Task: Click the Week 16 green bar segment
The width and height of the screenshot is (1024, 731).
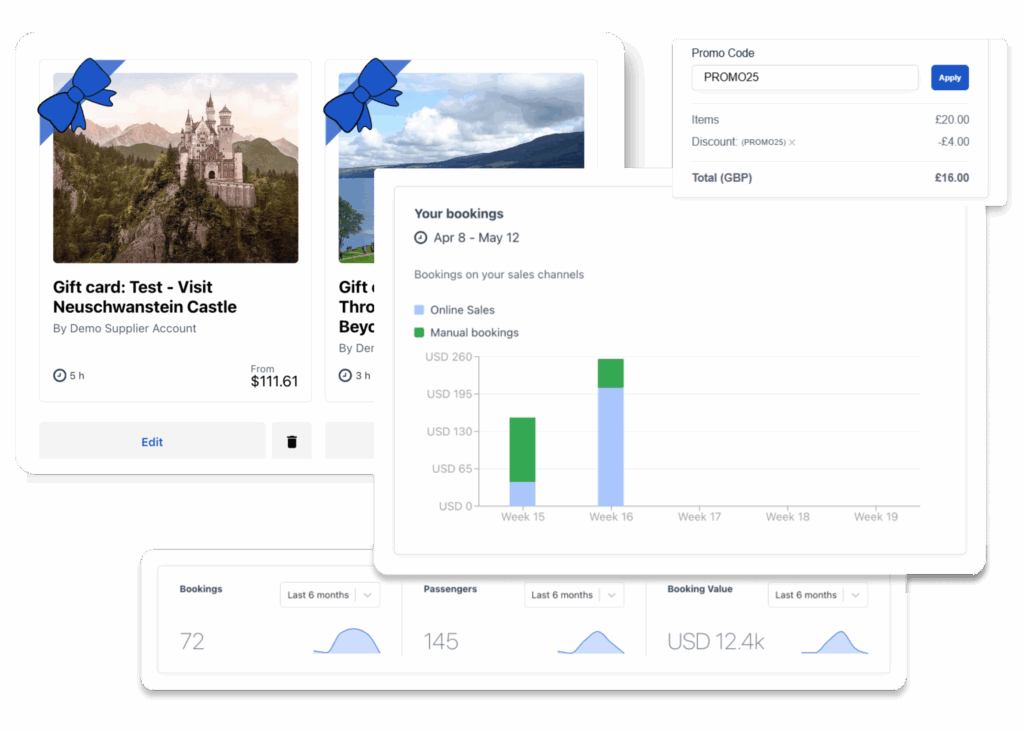Action: [611, 374]
